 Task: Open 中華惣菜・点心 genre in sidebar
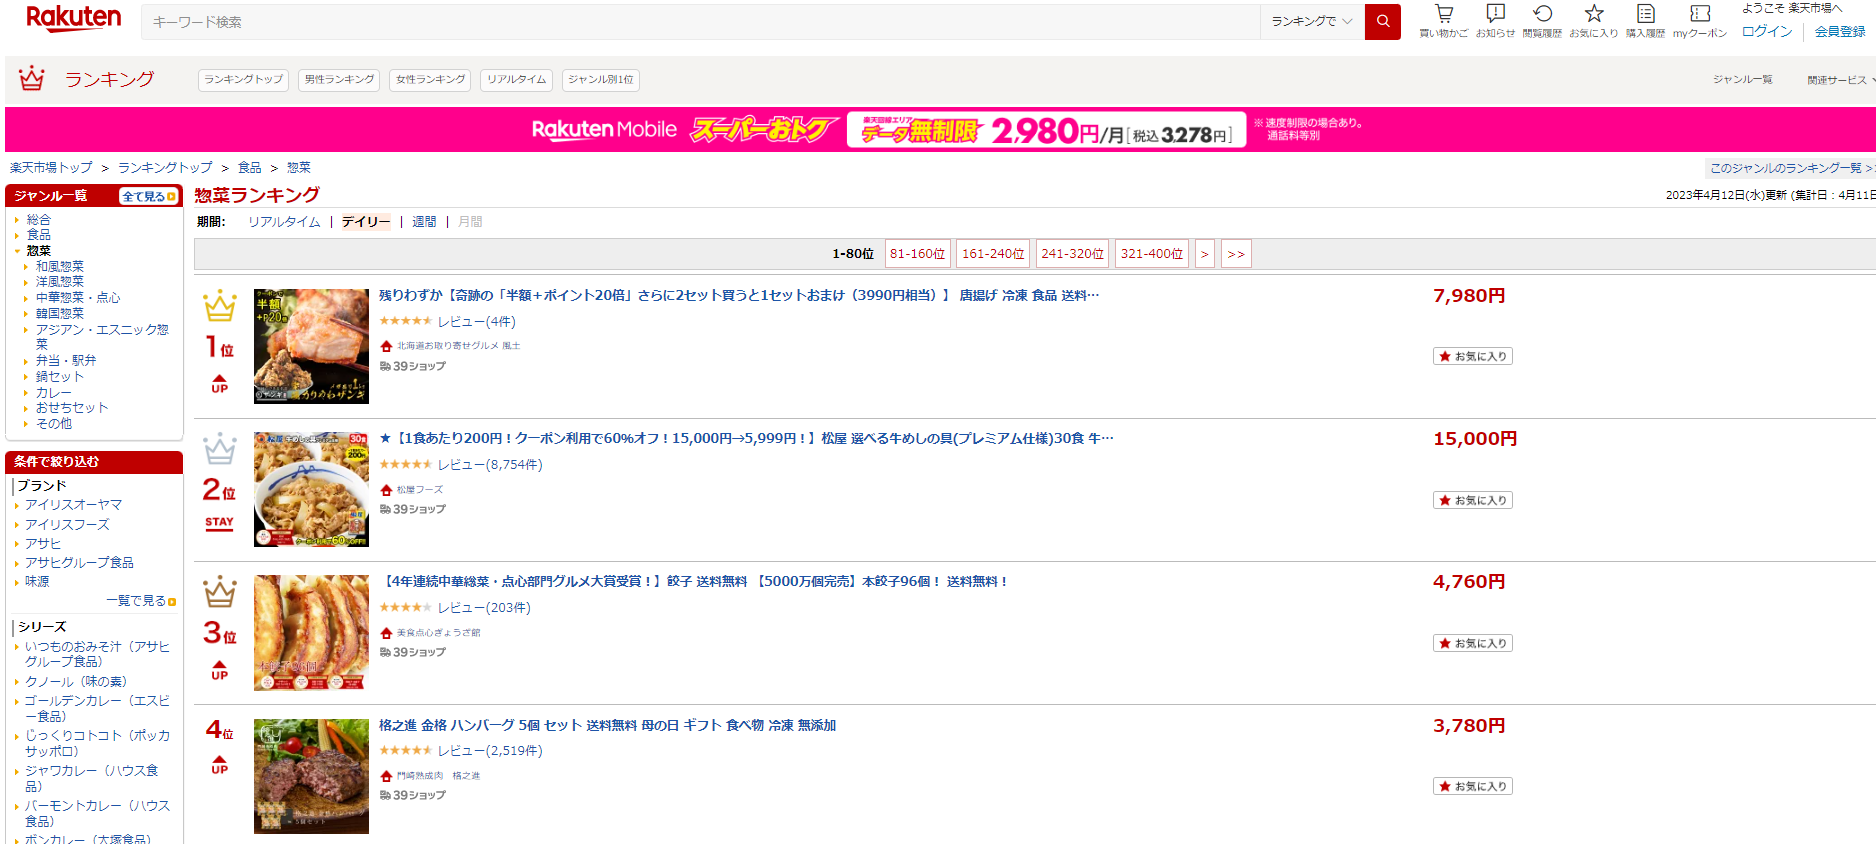pos(78,298)
